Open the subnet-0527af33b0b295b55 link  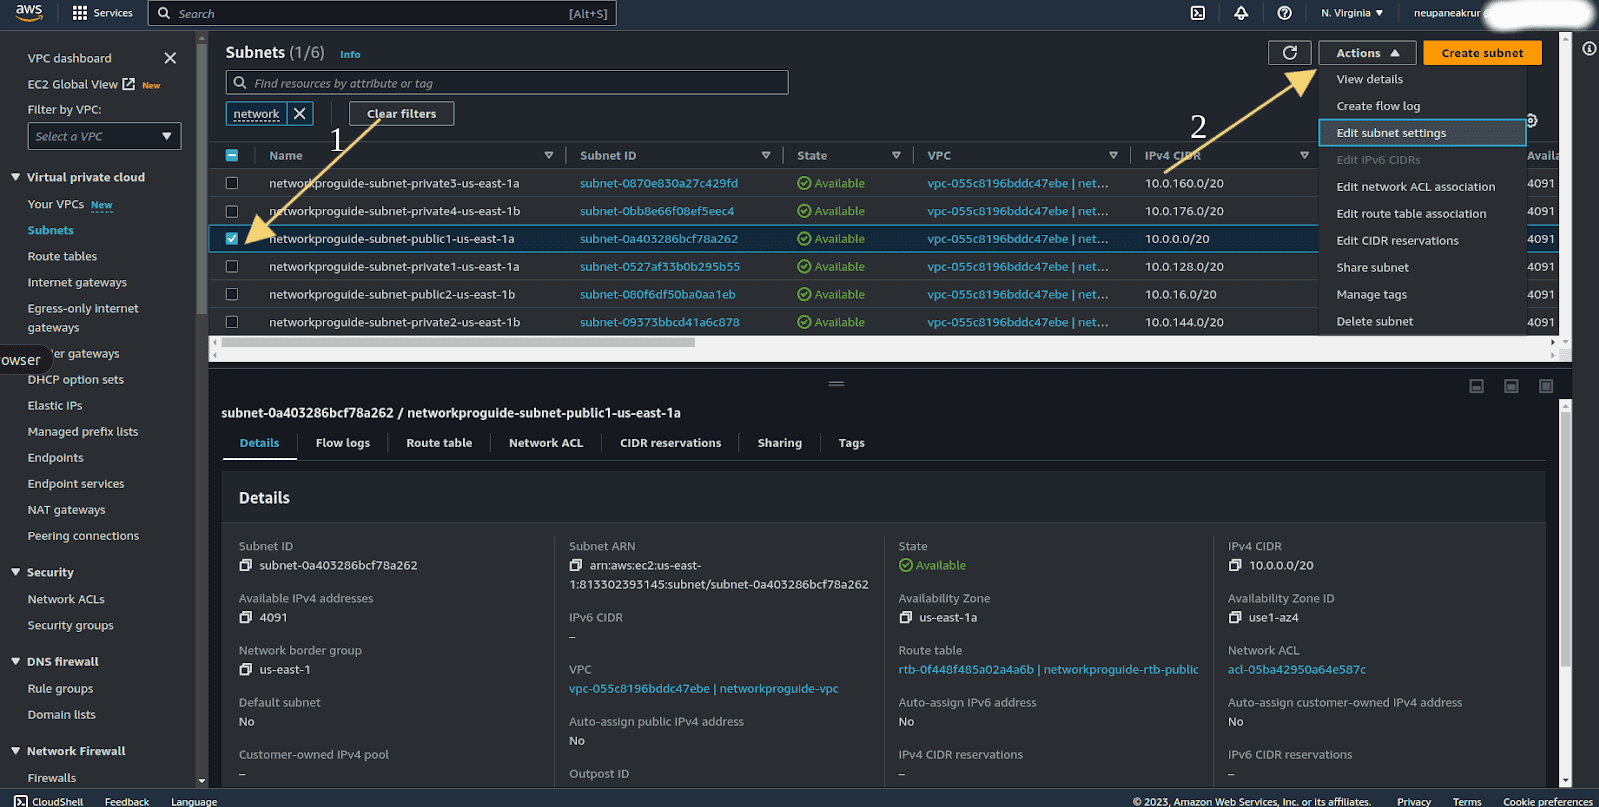(660, 267)
